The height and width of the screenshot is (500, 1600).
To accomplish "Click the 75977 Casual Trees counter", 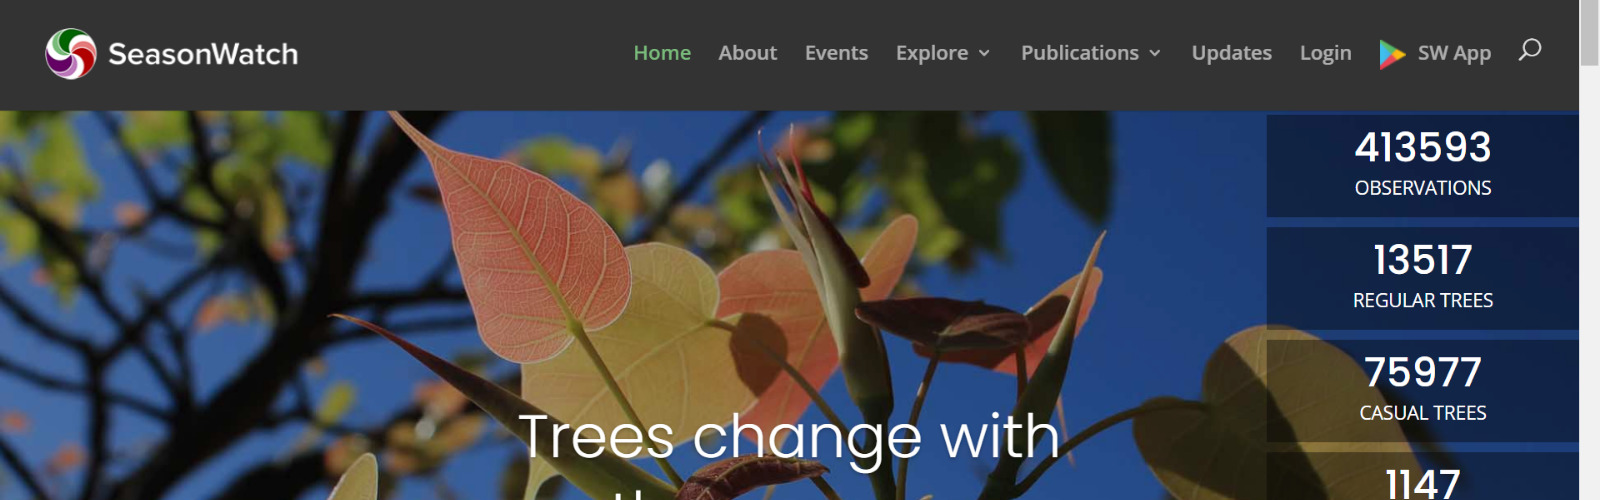I will [1422, 391].
